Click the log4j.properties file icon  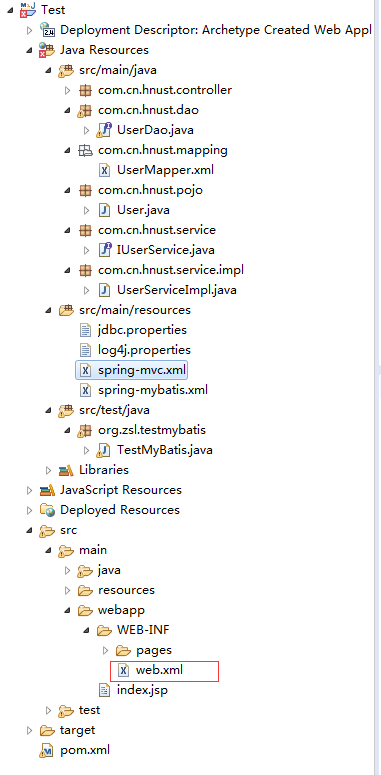pos(85,350)
